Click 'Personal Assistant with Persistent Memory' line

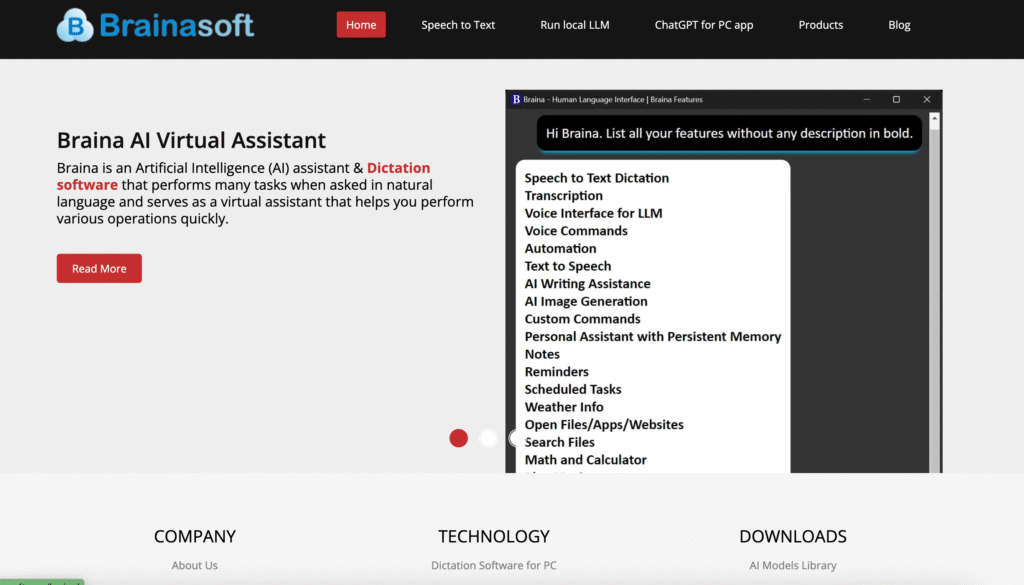pos(652,336)
